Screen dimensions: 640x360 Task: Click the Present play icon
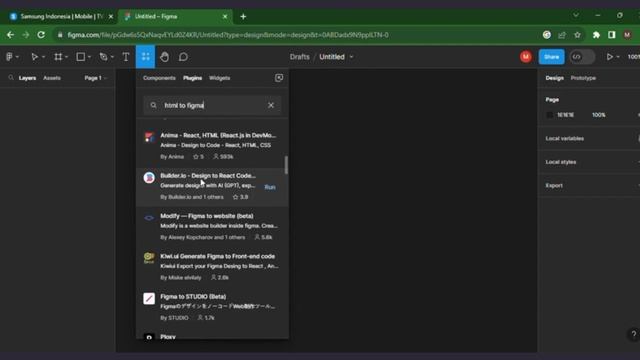point(609,57)
